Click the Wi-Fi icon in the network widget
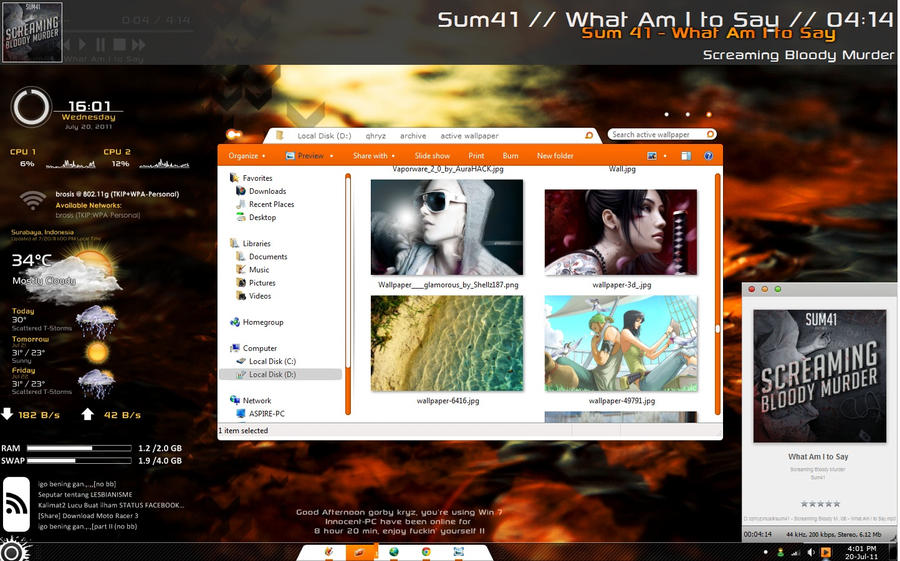 click(x=33, y=200)
